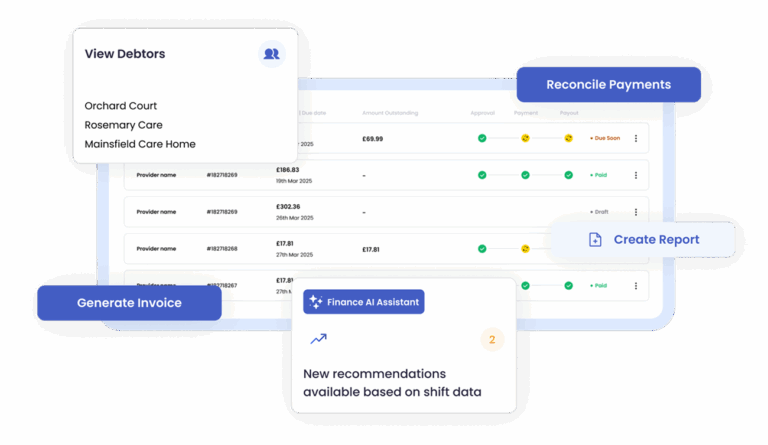Image resolution: width=768 pixels, height=445 pixels.
Task: Select Orchard Court in the debtors list
Action: 121,106
